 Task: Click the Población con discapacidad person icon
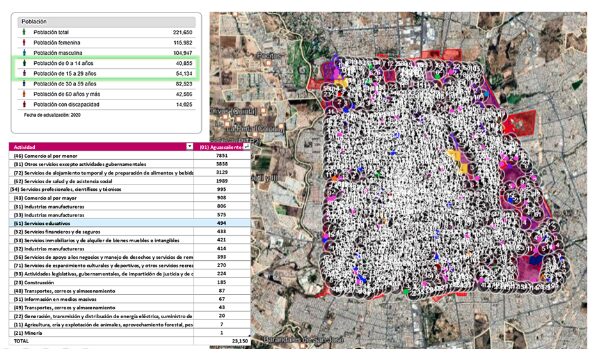pos(24,104)
